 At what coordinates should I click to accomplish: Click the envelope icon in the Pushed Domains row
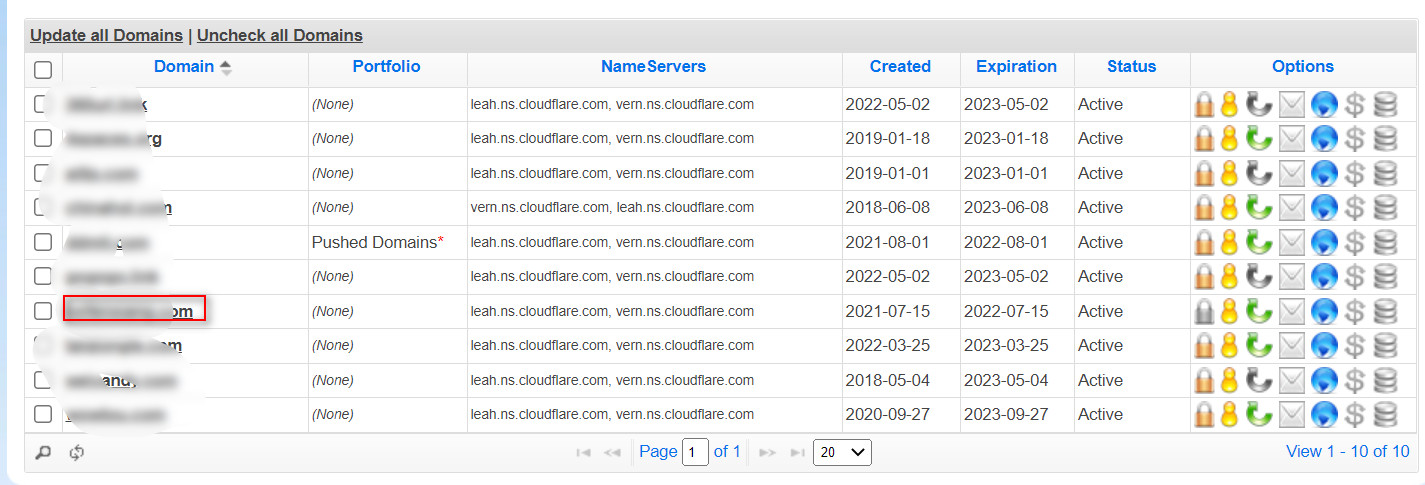pos(1293,243)
